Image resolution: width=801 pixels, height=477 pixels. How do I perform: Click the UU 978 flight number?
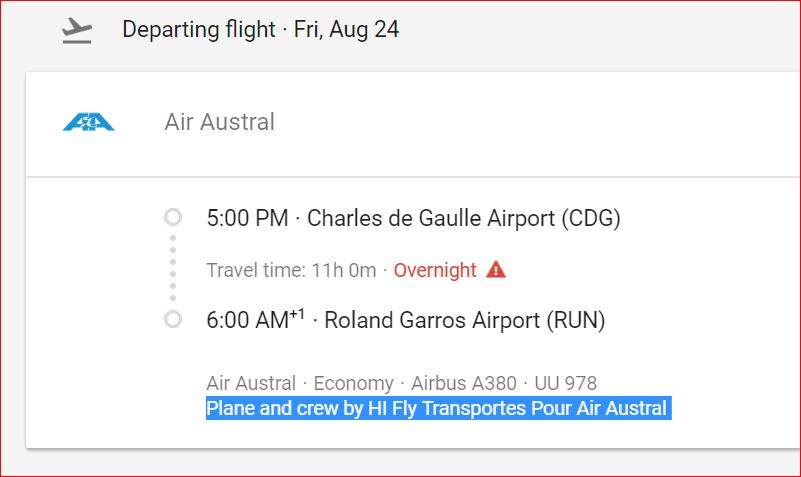(566, 383)
